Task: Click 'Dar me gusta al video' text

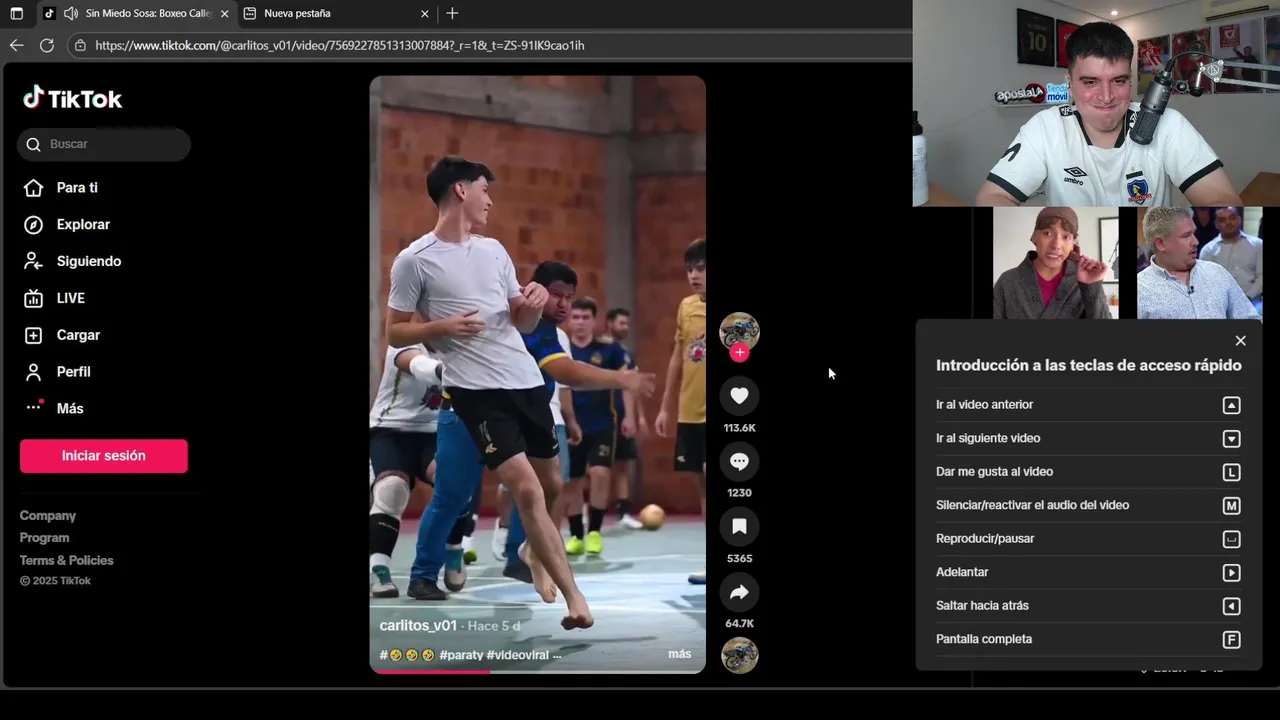Action: 994,472
